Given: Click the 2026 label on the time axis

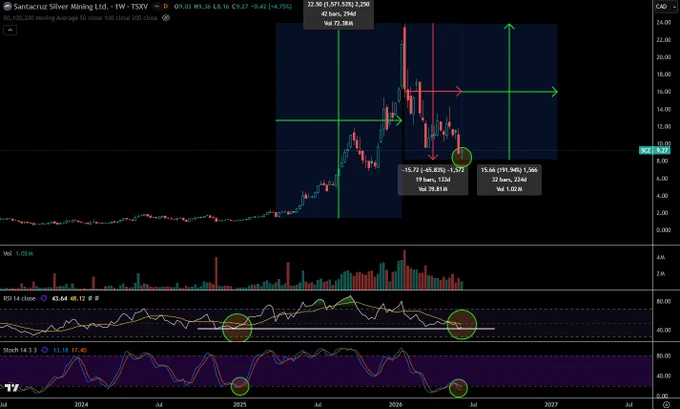Looking at the screenshot, I should pyautogui.click(x=396, y=404).
